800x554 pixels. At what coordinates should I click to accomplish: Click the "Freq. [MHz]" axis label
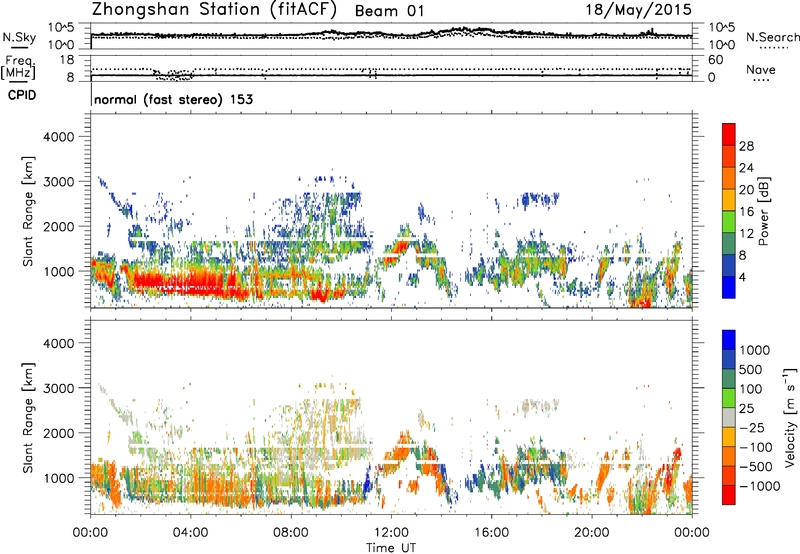coord(18,68)
